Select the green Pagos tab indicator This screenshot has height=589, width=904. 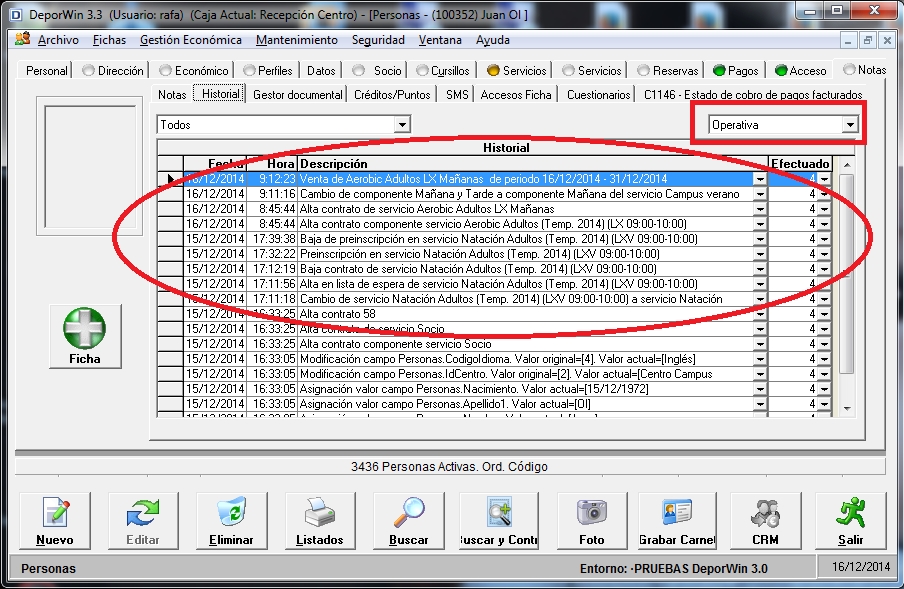click(x=719, y=70)
